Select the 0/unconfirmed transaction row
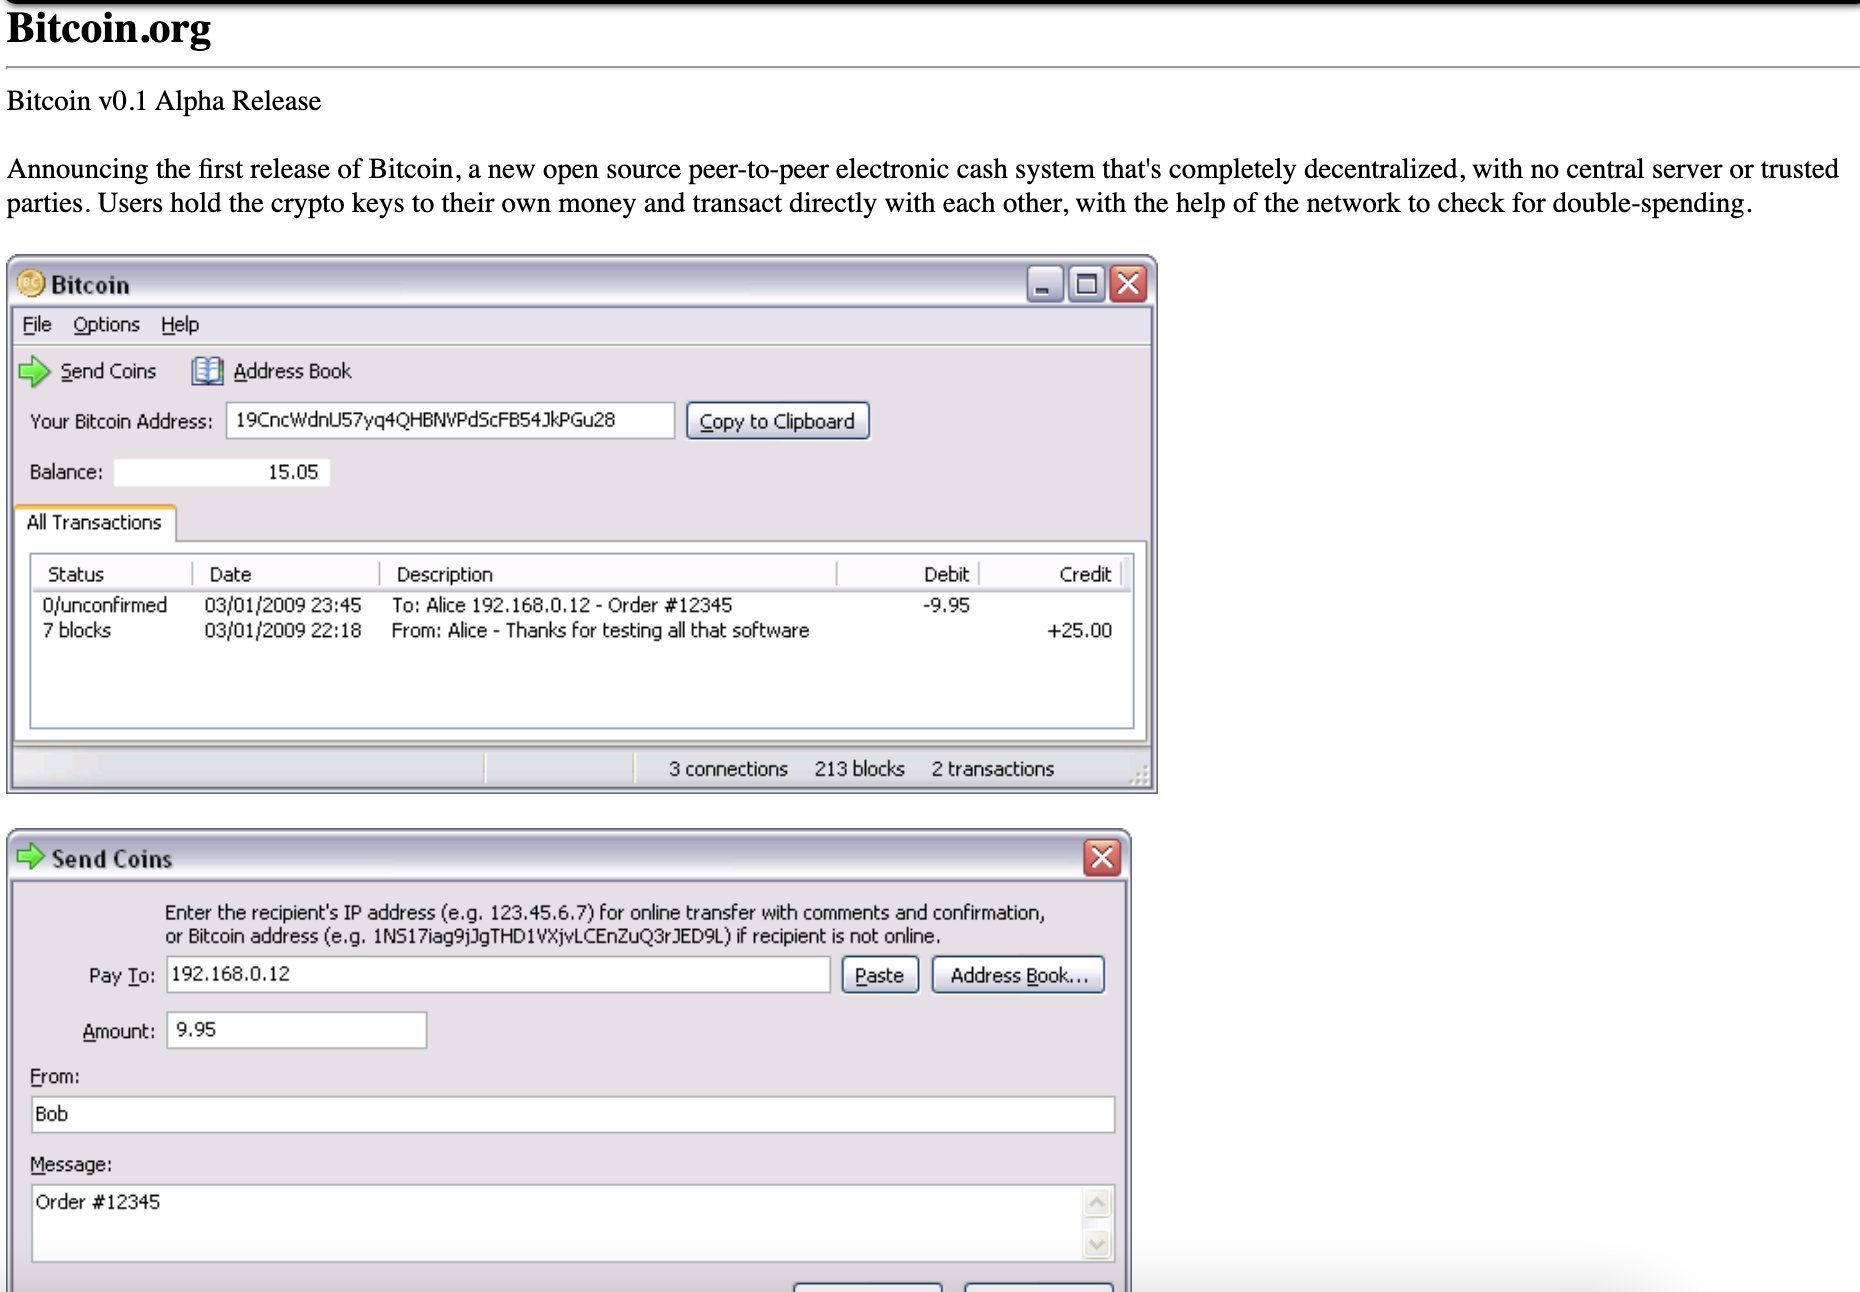 coord(580,605)
